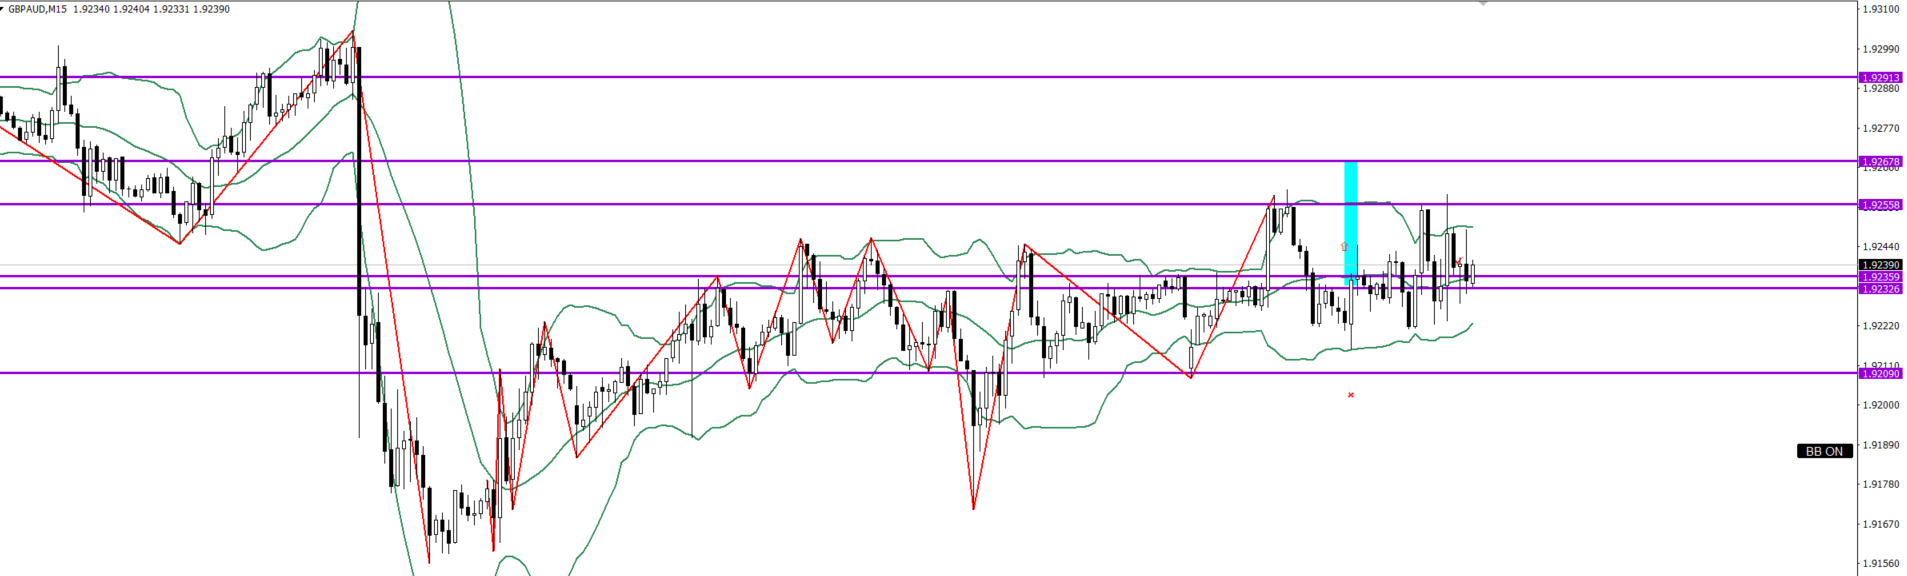This screenshot has width=1907, height=576.
Task: Click the black 1.92390 current price label
Action: [1880, 265]
